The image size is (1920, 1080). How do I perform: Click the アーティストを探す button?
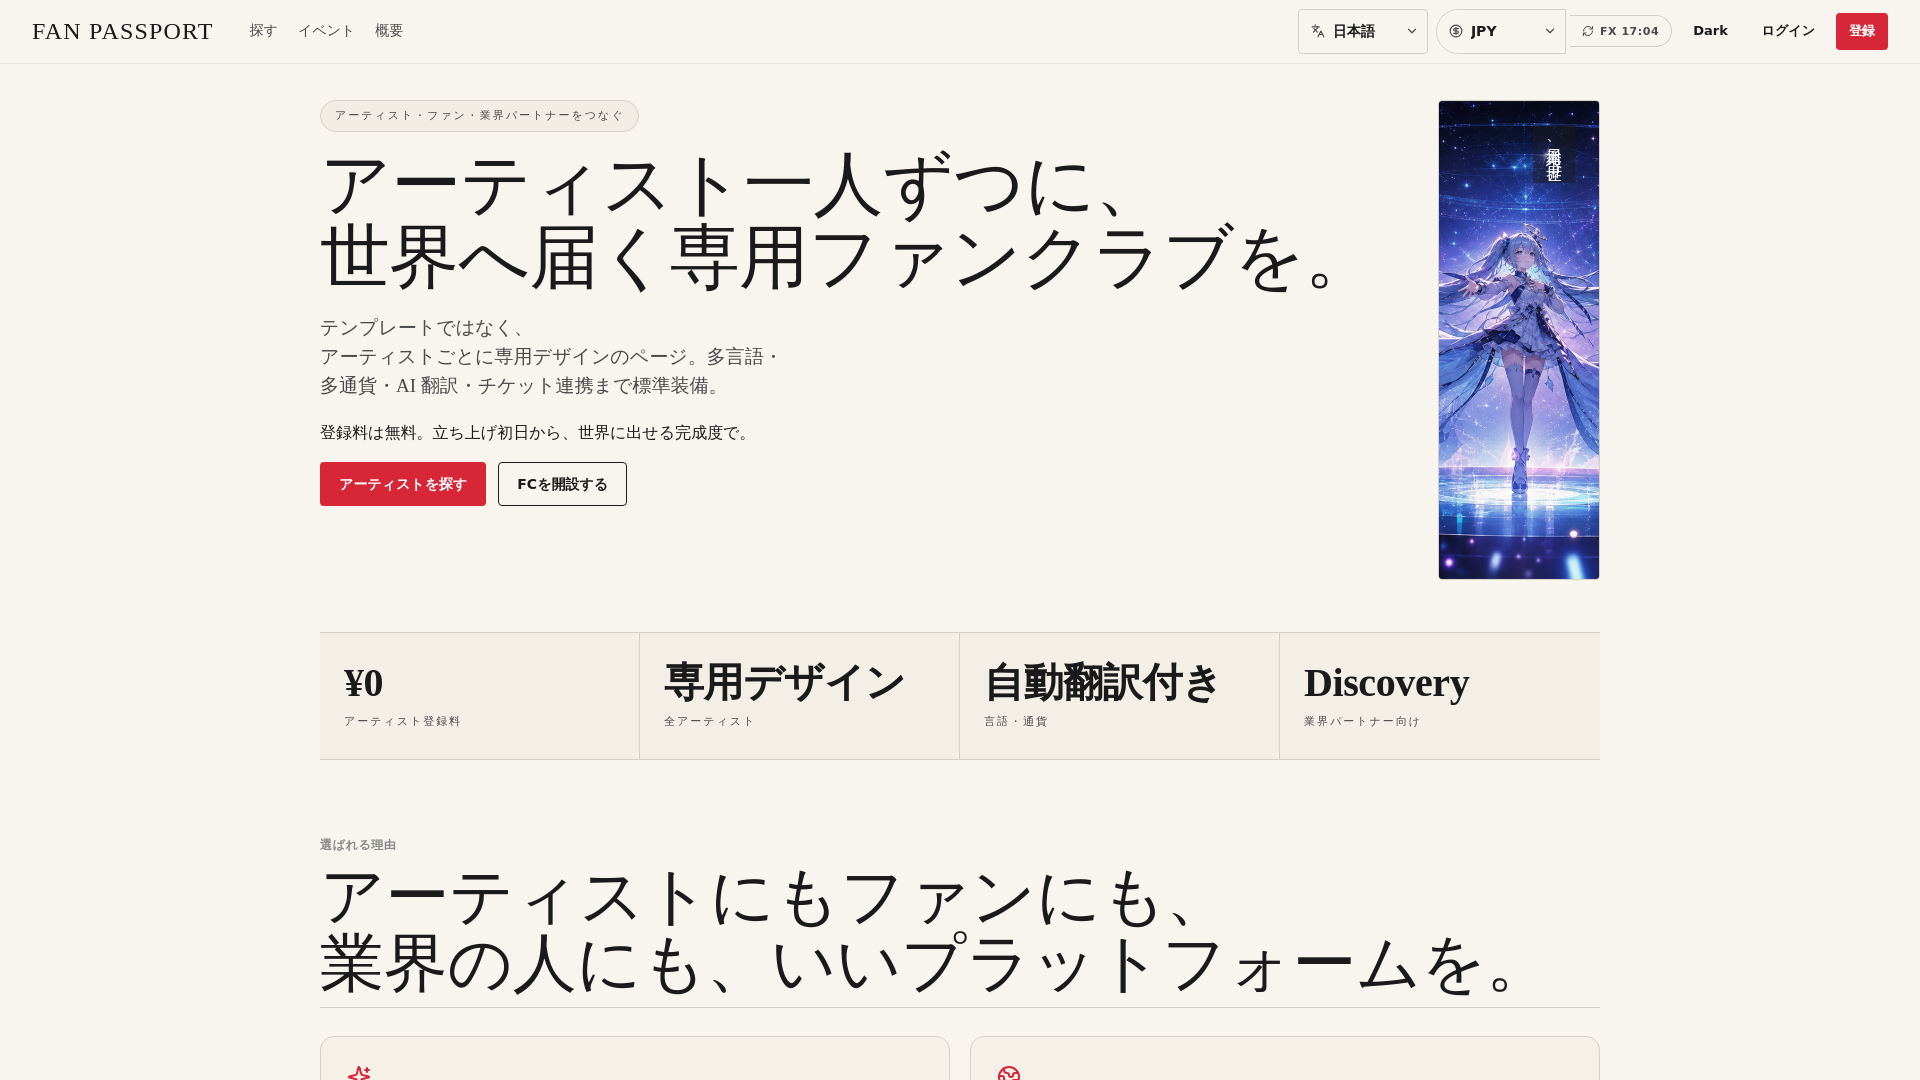(x=403, y=484)
